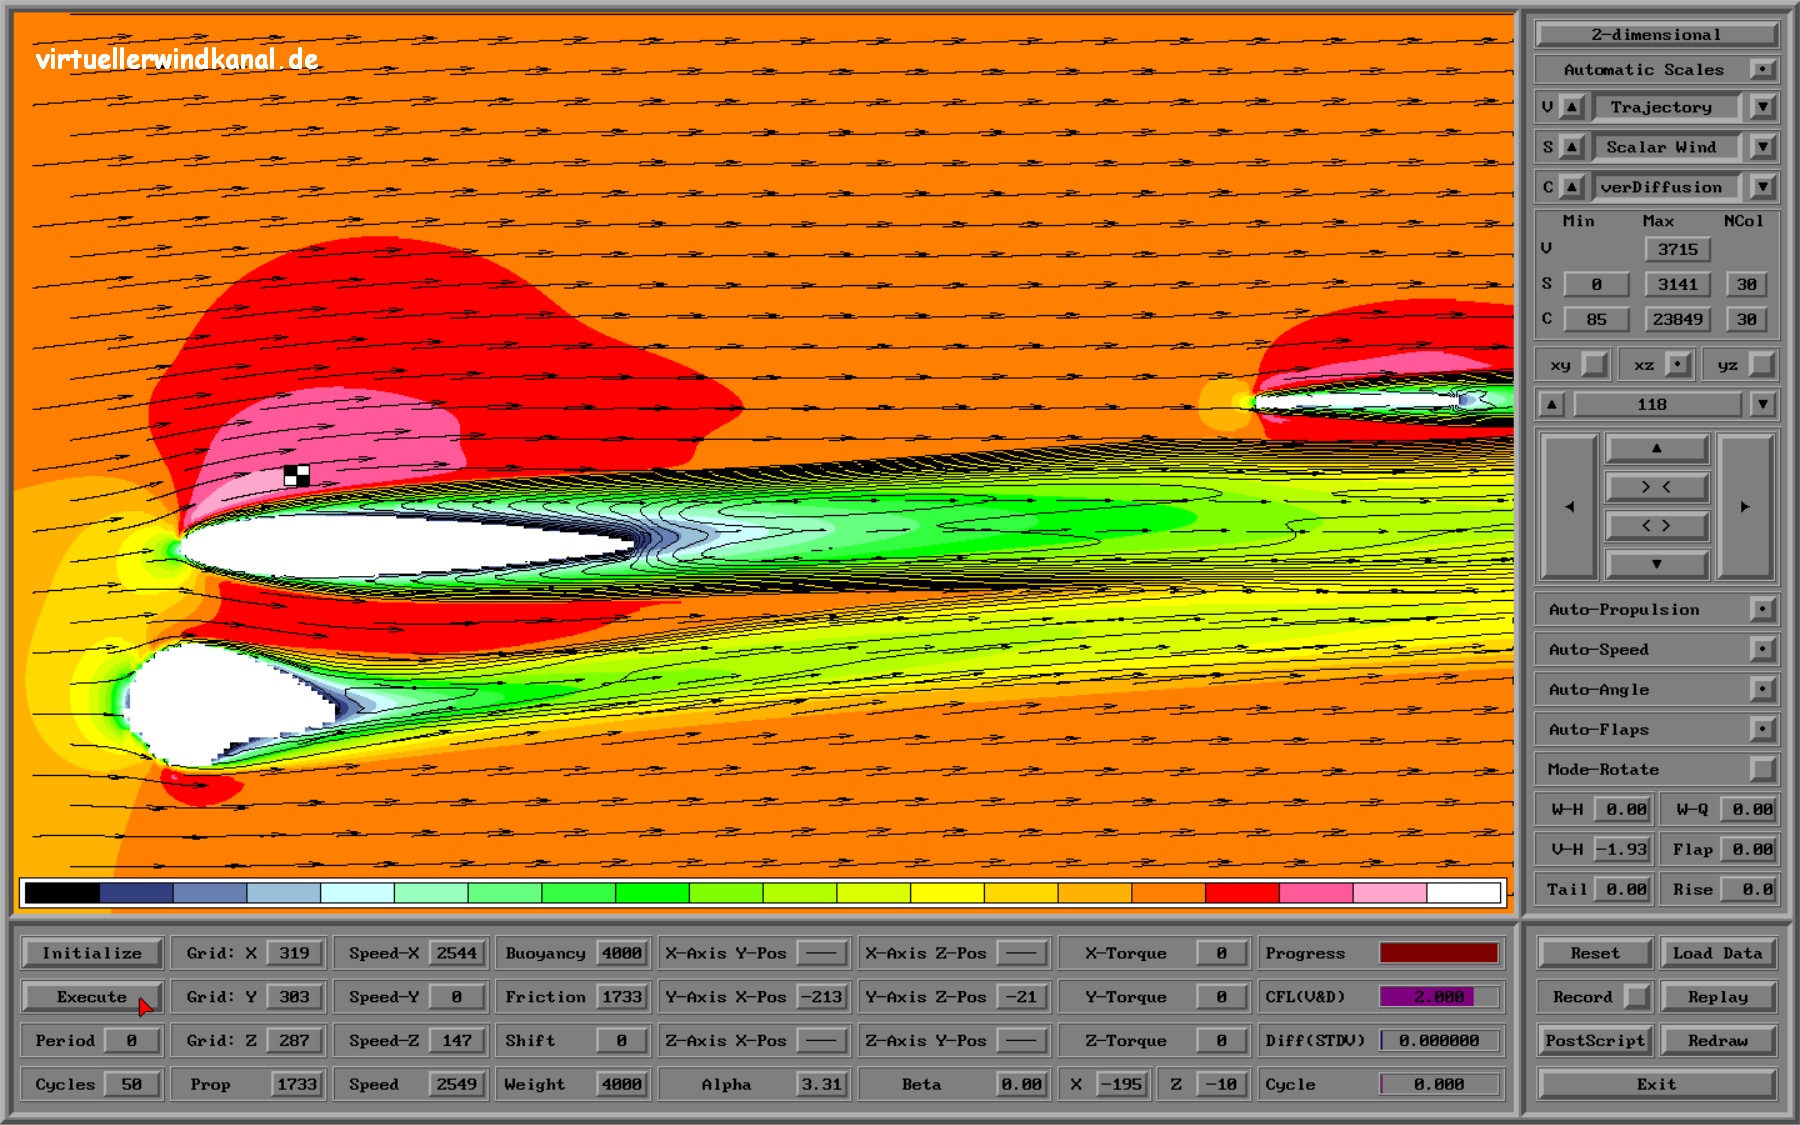Select the xz plane radio button
This screenshot has height=1125, width=1800.
1678,365
